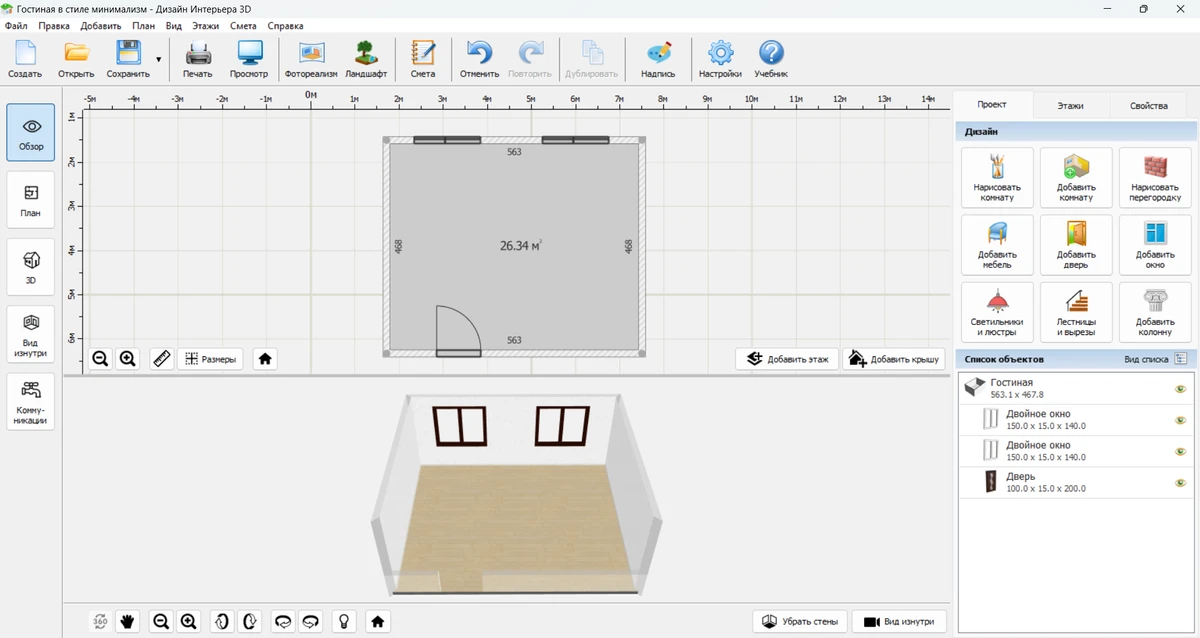Switch to 3D view mode
1200x638 pixels.
(31, 267)
